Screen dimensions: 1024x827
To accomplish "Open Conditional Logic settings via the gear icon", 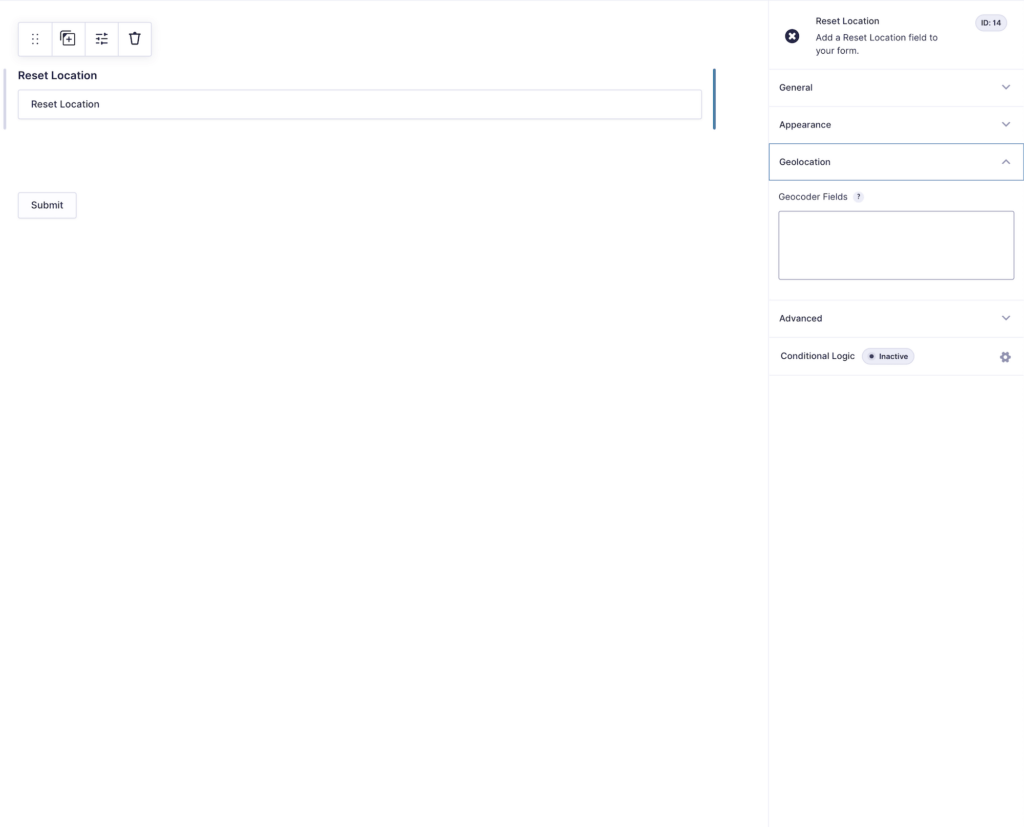I will coord(1005,356).
